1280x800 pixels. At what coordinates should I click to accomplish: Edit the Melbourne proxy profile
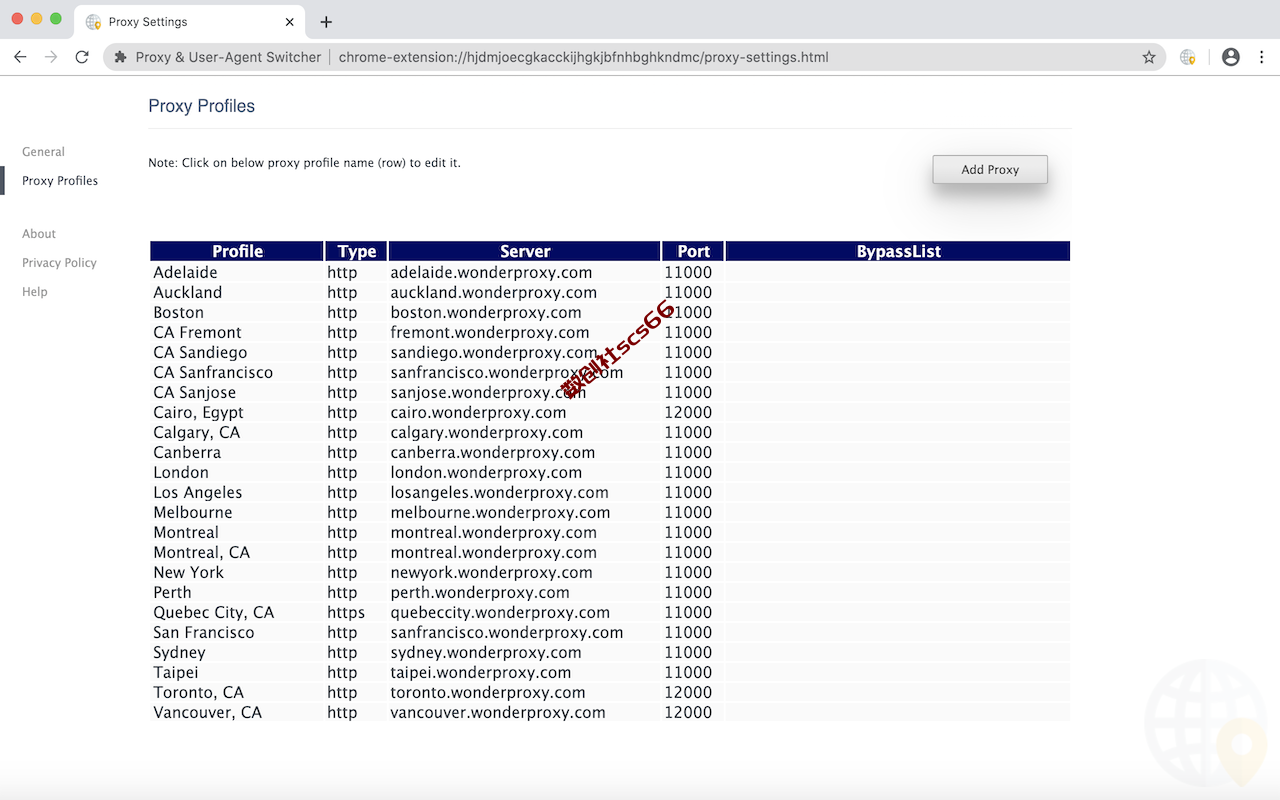pos(610,512)
